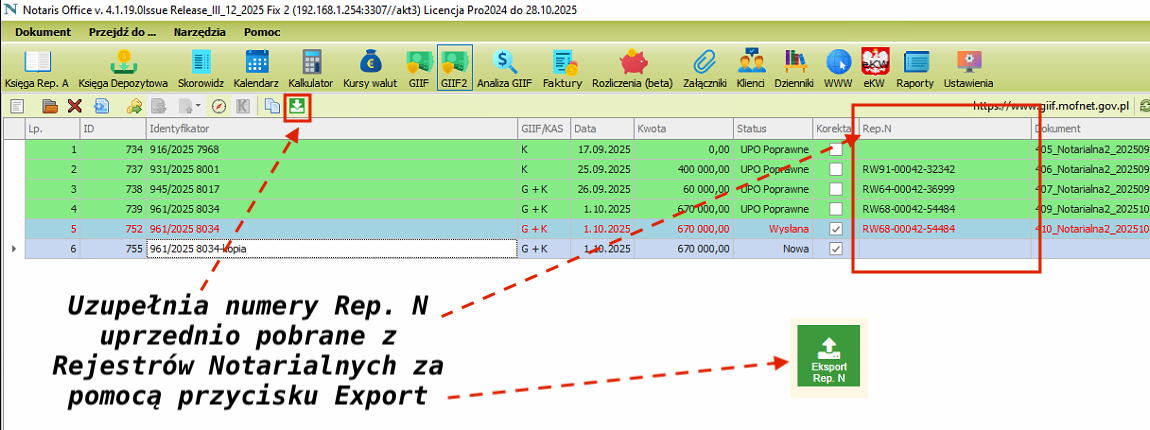This screenshot has height=430, width=1150.
Task: Click the Faktury toolbar icon
Action: [562, 67]
